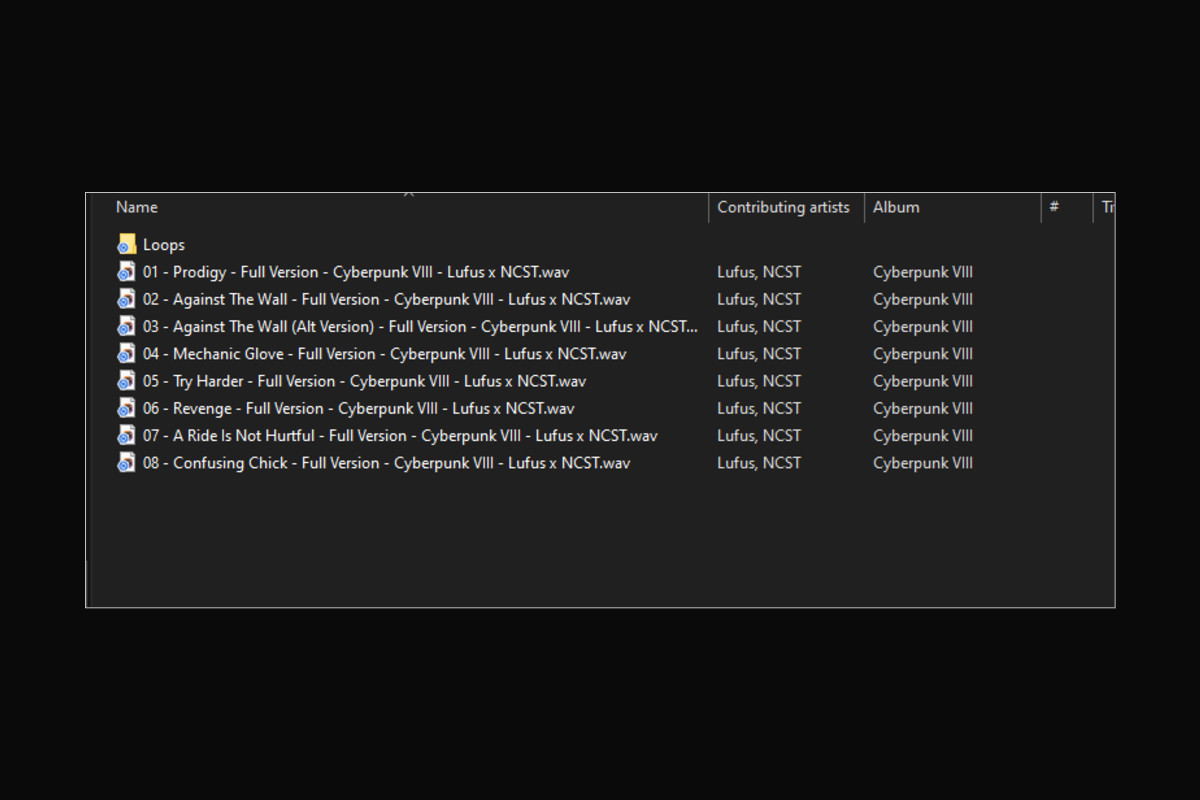Select the 01 - Prodigy file name
1200x800 pixels.
click(x=355, y=272)
